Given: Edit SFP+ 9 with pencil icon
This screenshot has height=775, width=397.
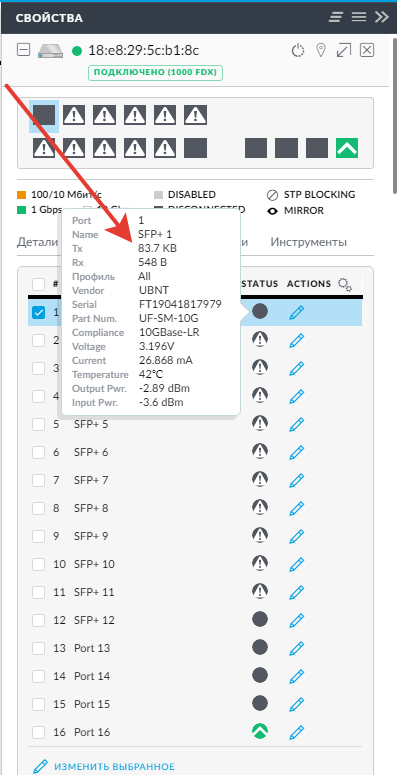Looking at the screenshot, I should 296,536.
